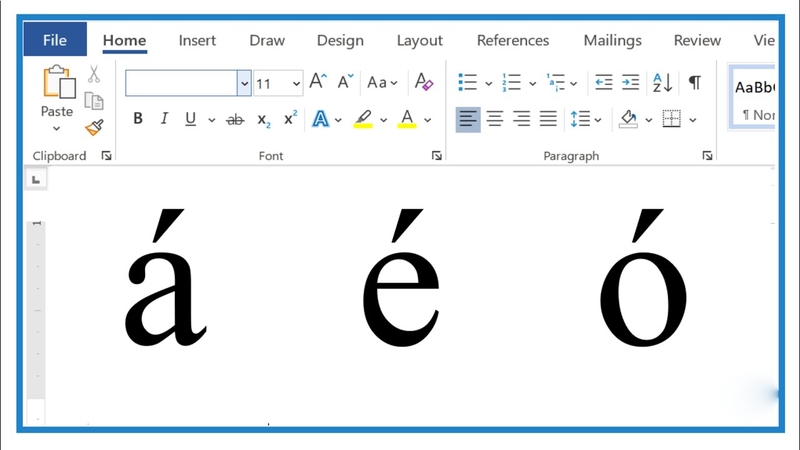Apply subscript formatting

(x=264, y=120)
